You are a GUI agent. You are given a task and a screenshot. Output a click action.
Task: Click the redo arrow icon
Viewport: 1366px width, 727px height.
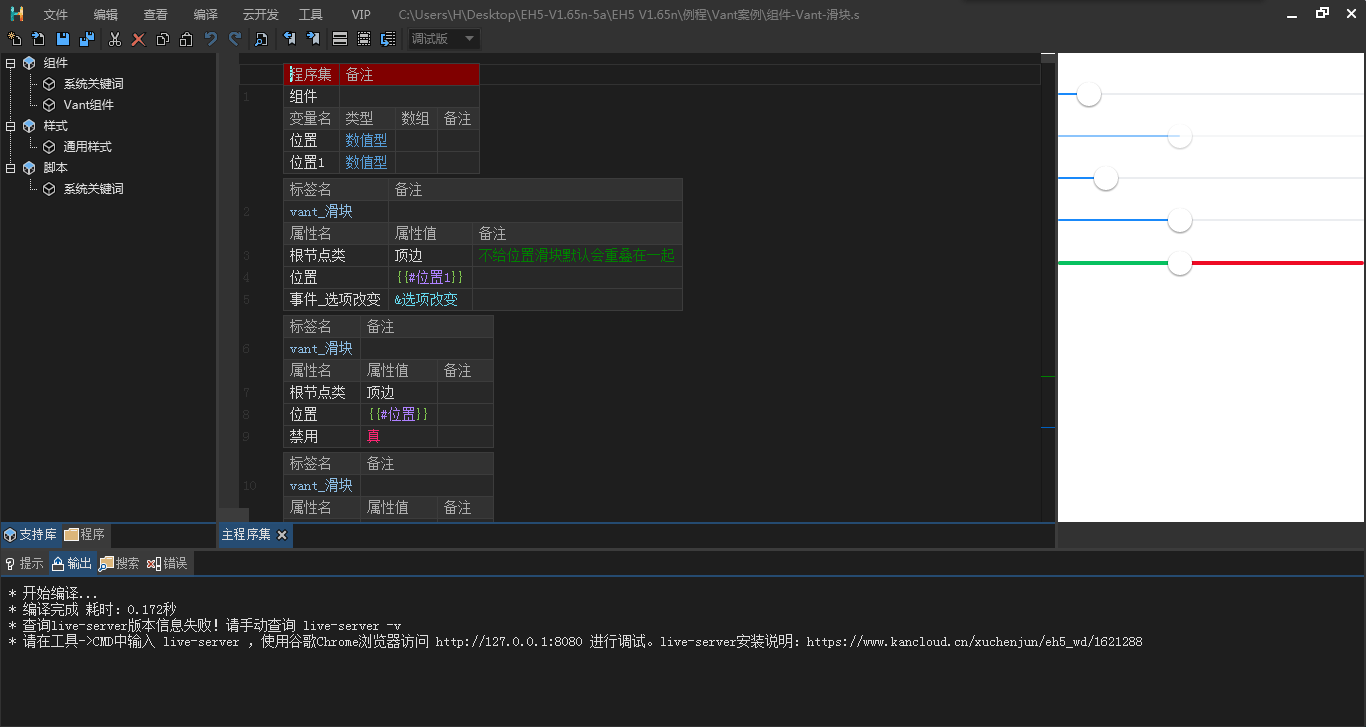tap(235, 39)
